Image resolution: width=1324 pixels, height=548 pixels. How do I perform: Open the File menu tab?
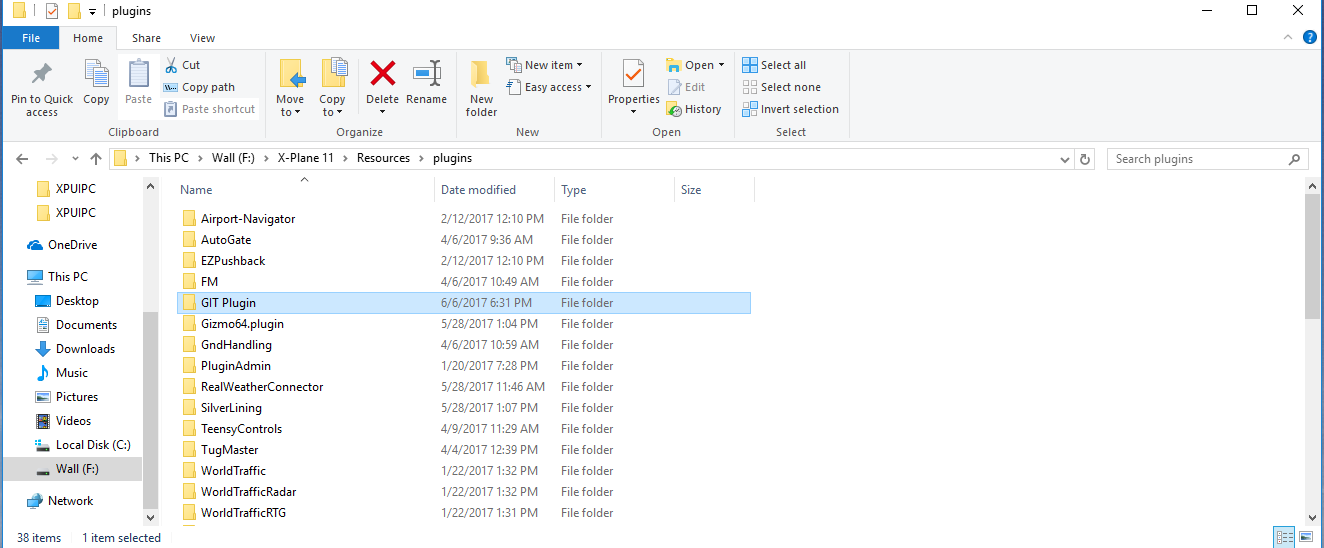point(30,38)
